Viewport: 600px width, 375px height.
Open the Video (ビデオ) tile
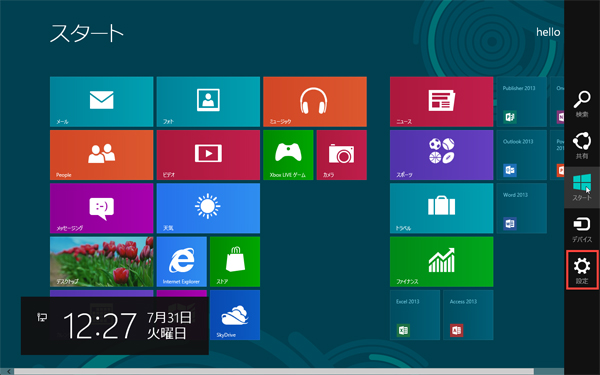click(x=208, y=155)
